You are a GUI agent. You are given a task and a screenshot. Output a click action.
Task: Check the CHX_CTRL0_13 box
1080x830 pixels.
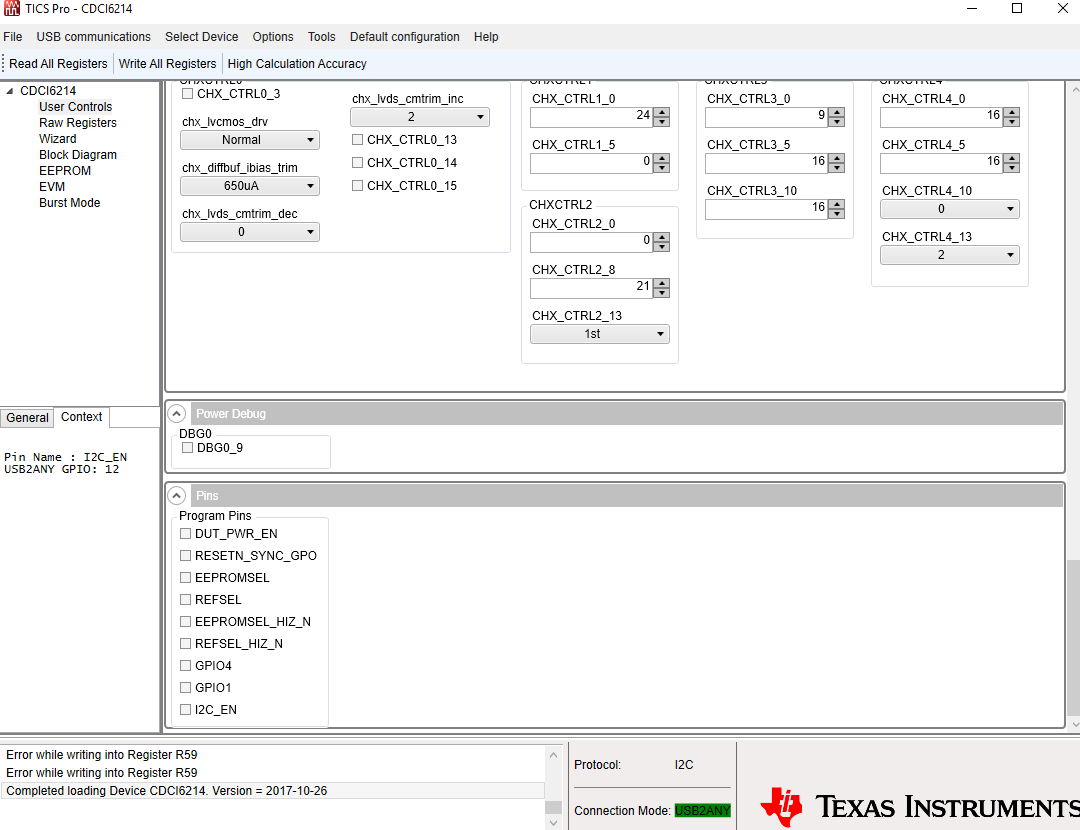(357, 140)
